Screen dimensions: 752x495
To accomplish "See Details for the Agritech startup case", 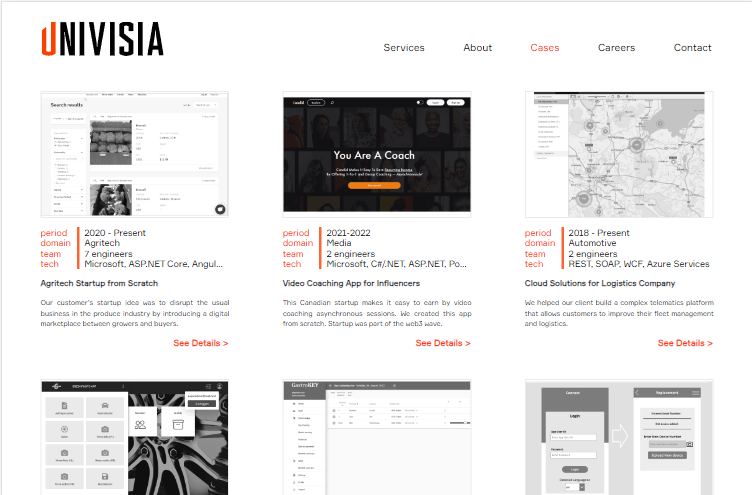I will coord(200,343).
